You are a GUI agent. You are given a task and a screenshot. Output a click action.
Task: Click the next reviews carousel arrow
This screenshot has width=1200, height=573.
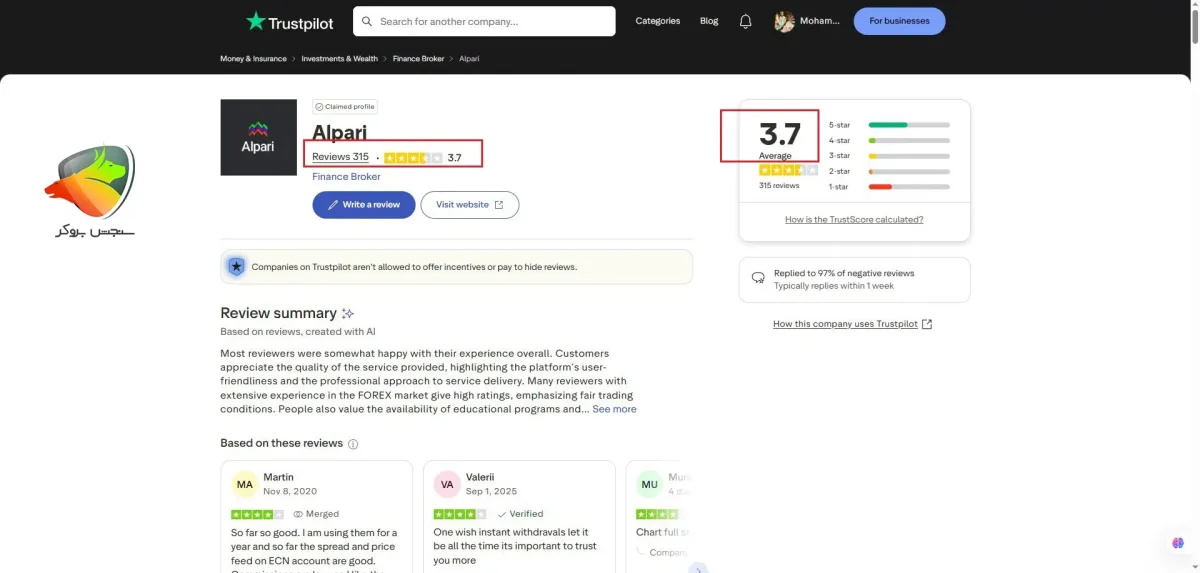tap(698, 568)
